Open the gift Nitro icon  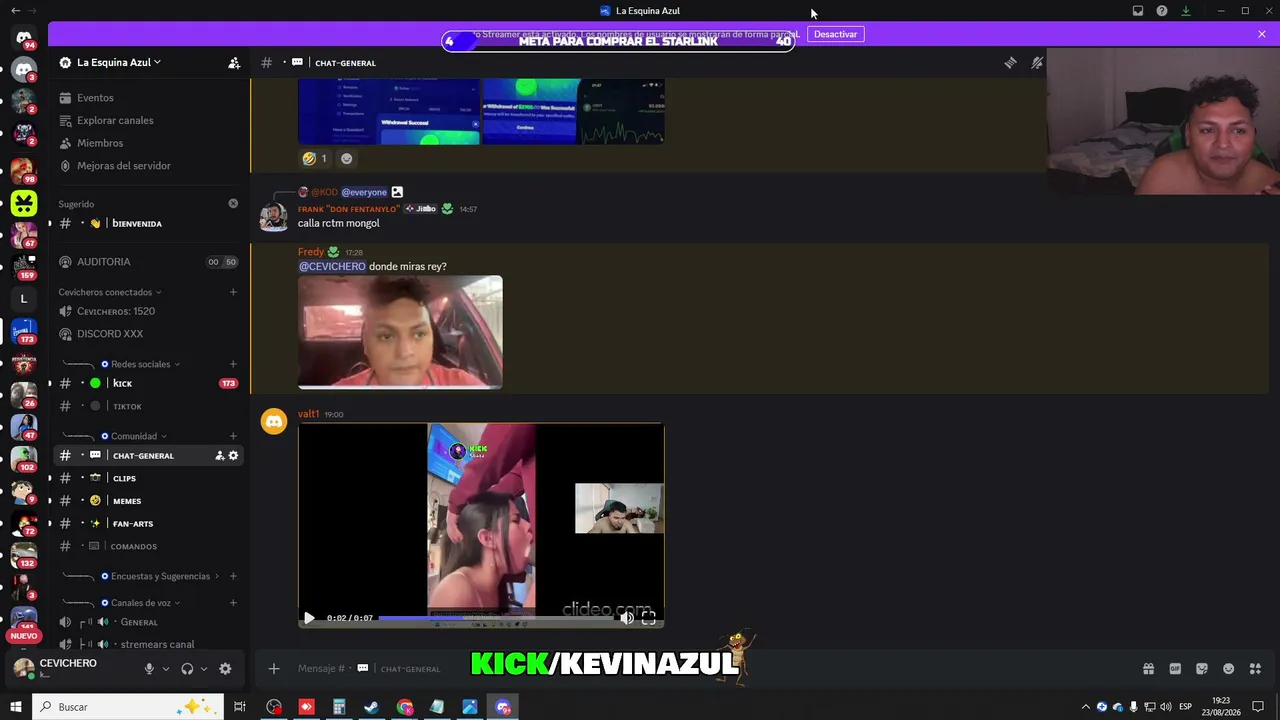(1148, 669)
